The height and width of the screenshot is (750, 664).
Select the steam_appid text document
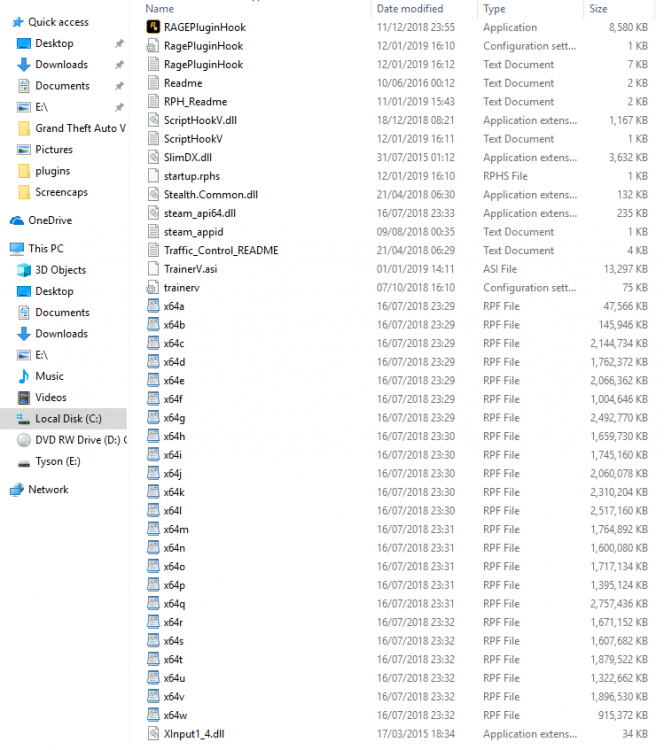193,232
